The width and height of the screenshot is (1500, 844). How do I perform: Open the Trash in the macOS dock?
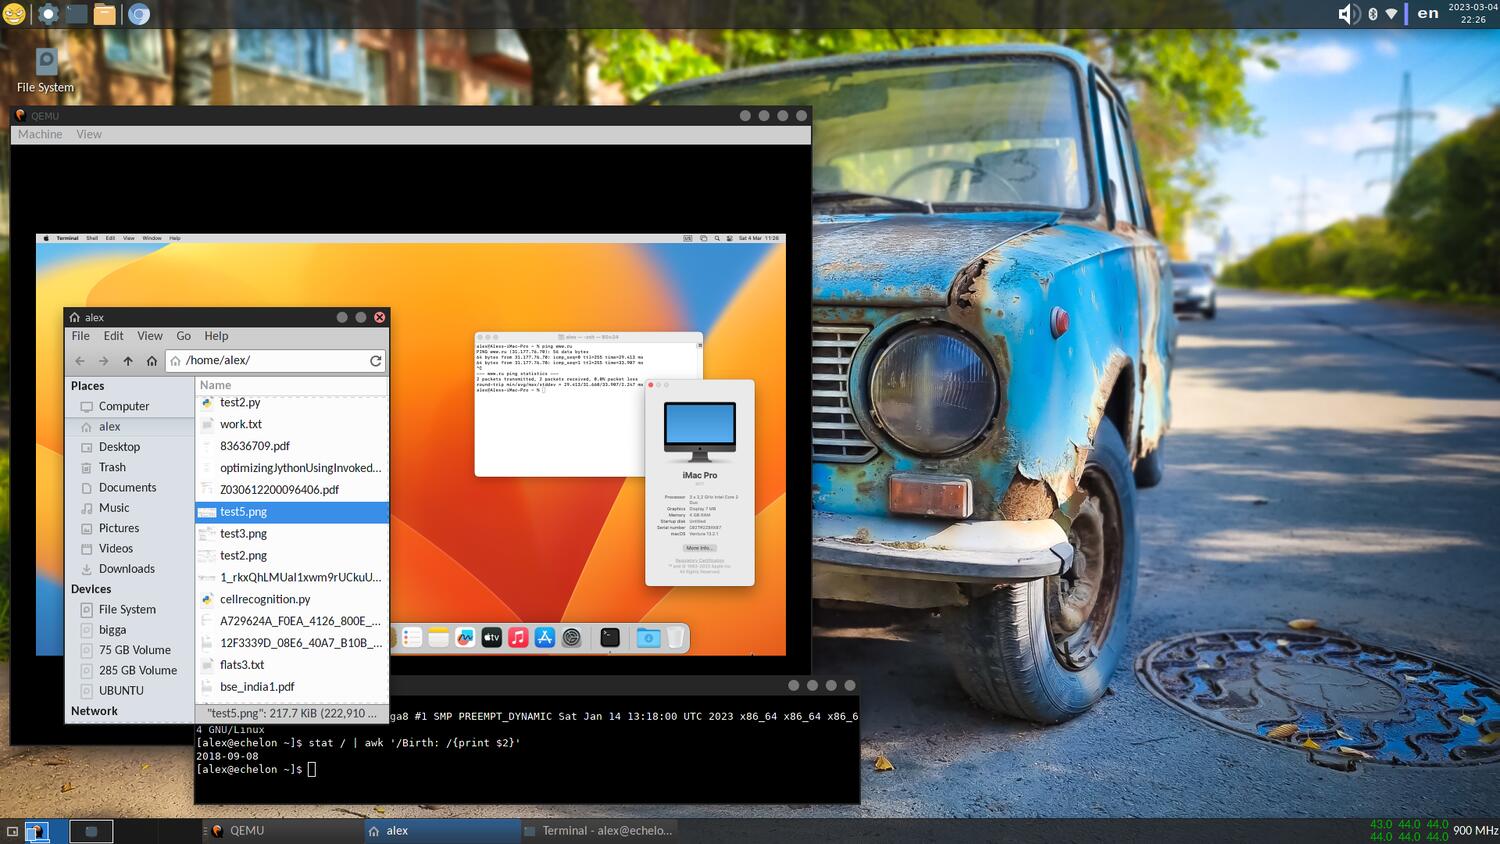tap(676, 638)
